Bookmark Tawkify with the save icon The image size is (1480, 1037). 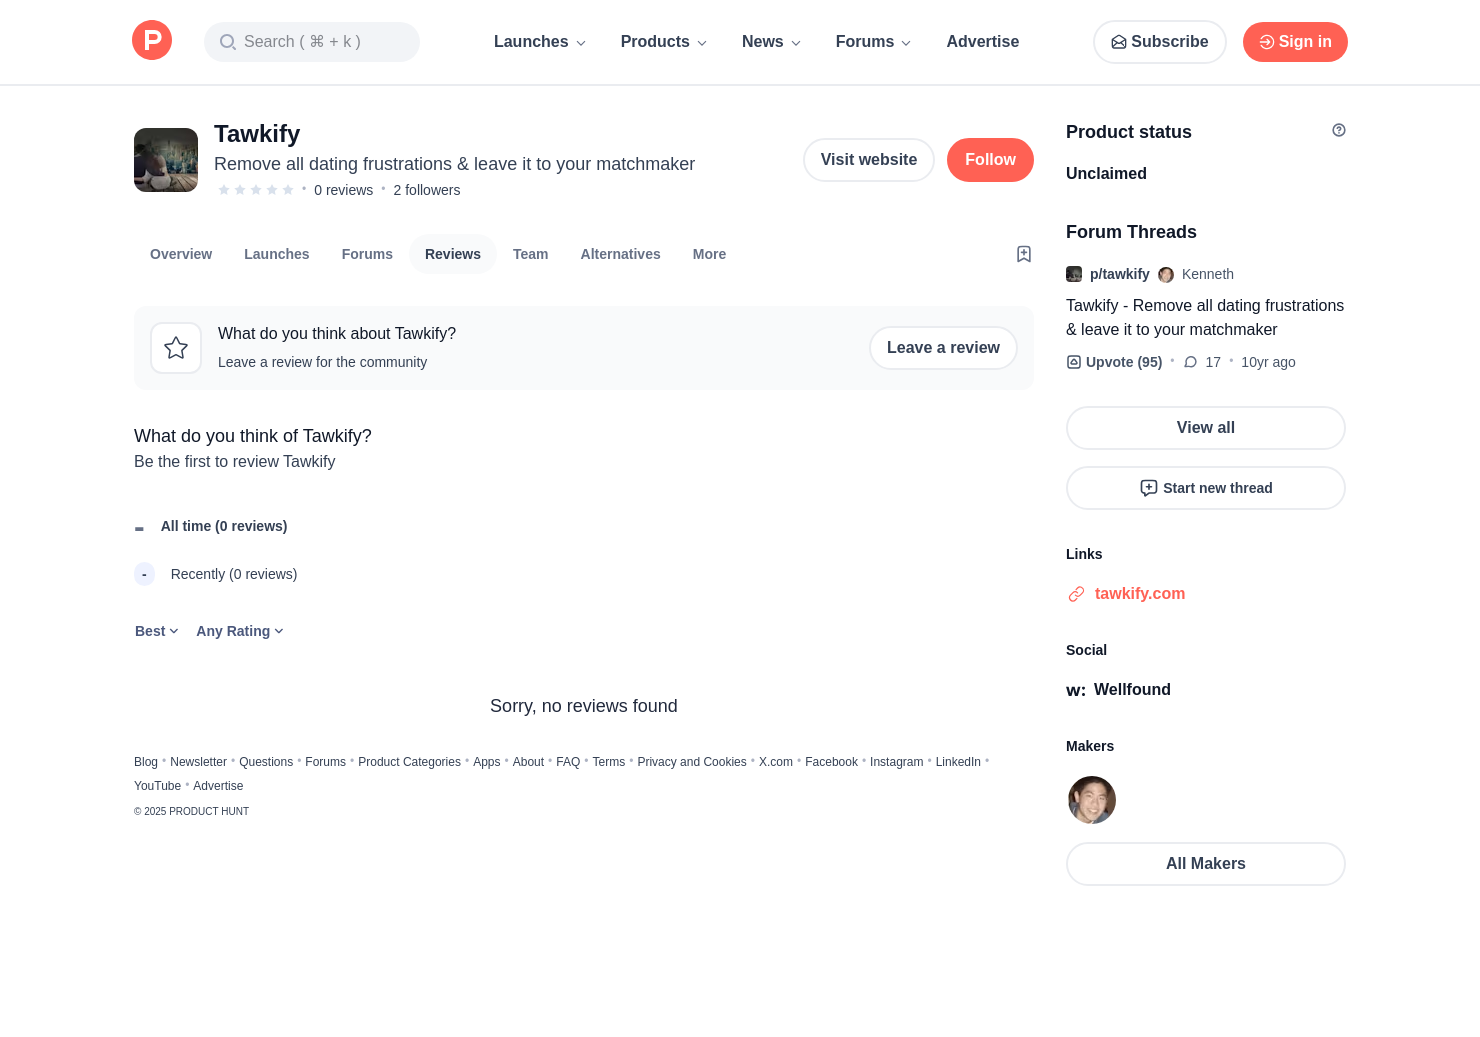tap(1024, 254)
